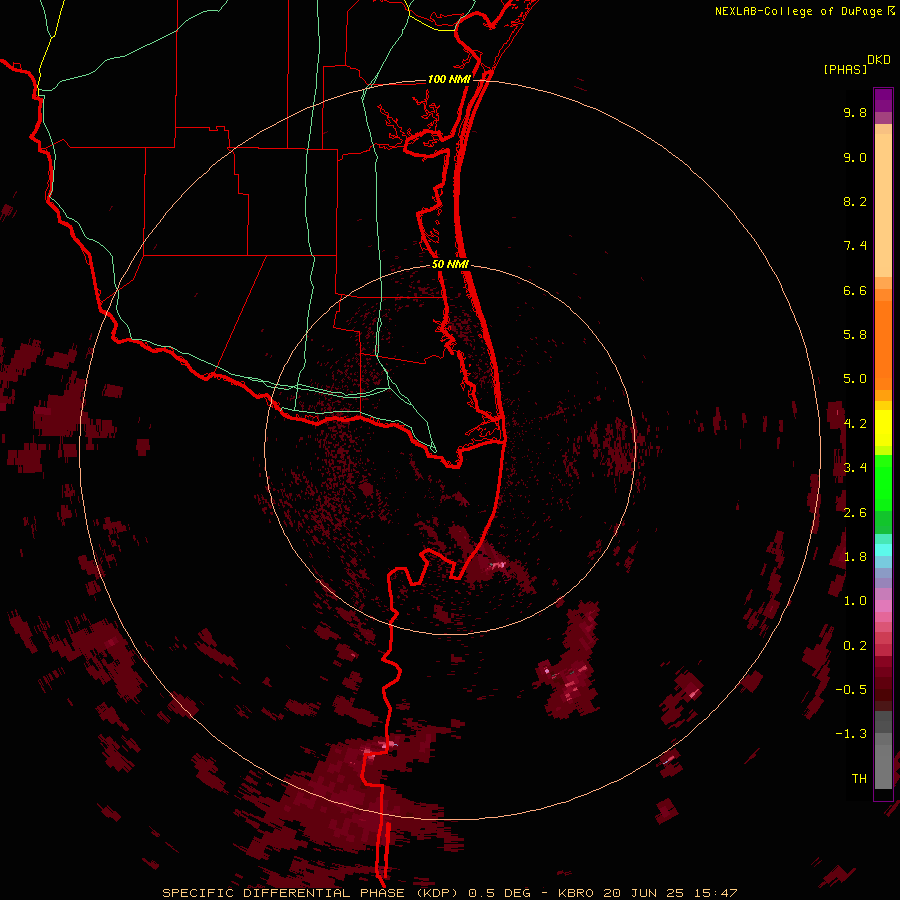Click the 3.4 value on the legend
The image size is (900, 900).
pos(855,468)
